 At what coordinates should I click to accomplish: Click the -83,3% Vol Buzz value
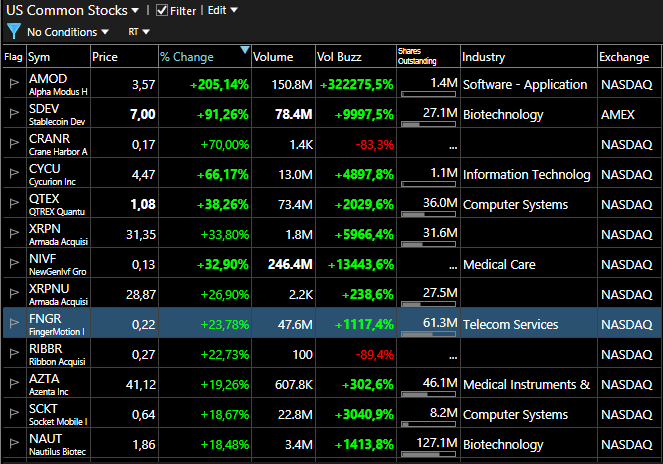click(x=375, y=145)
